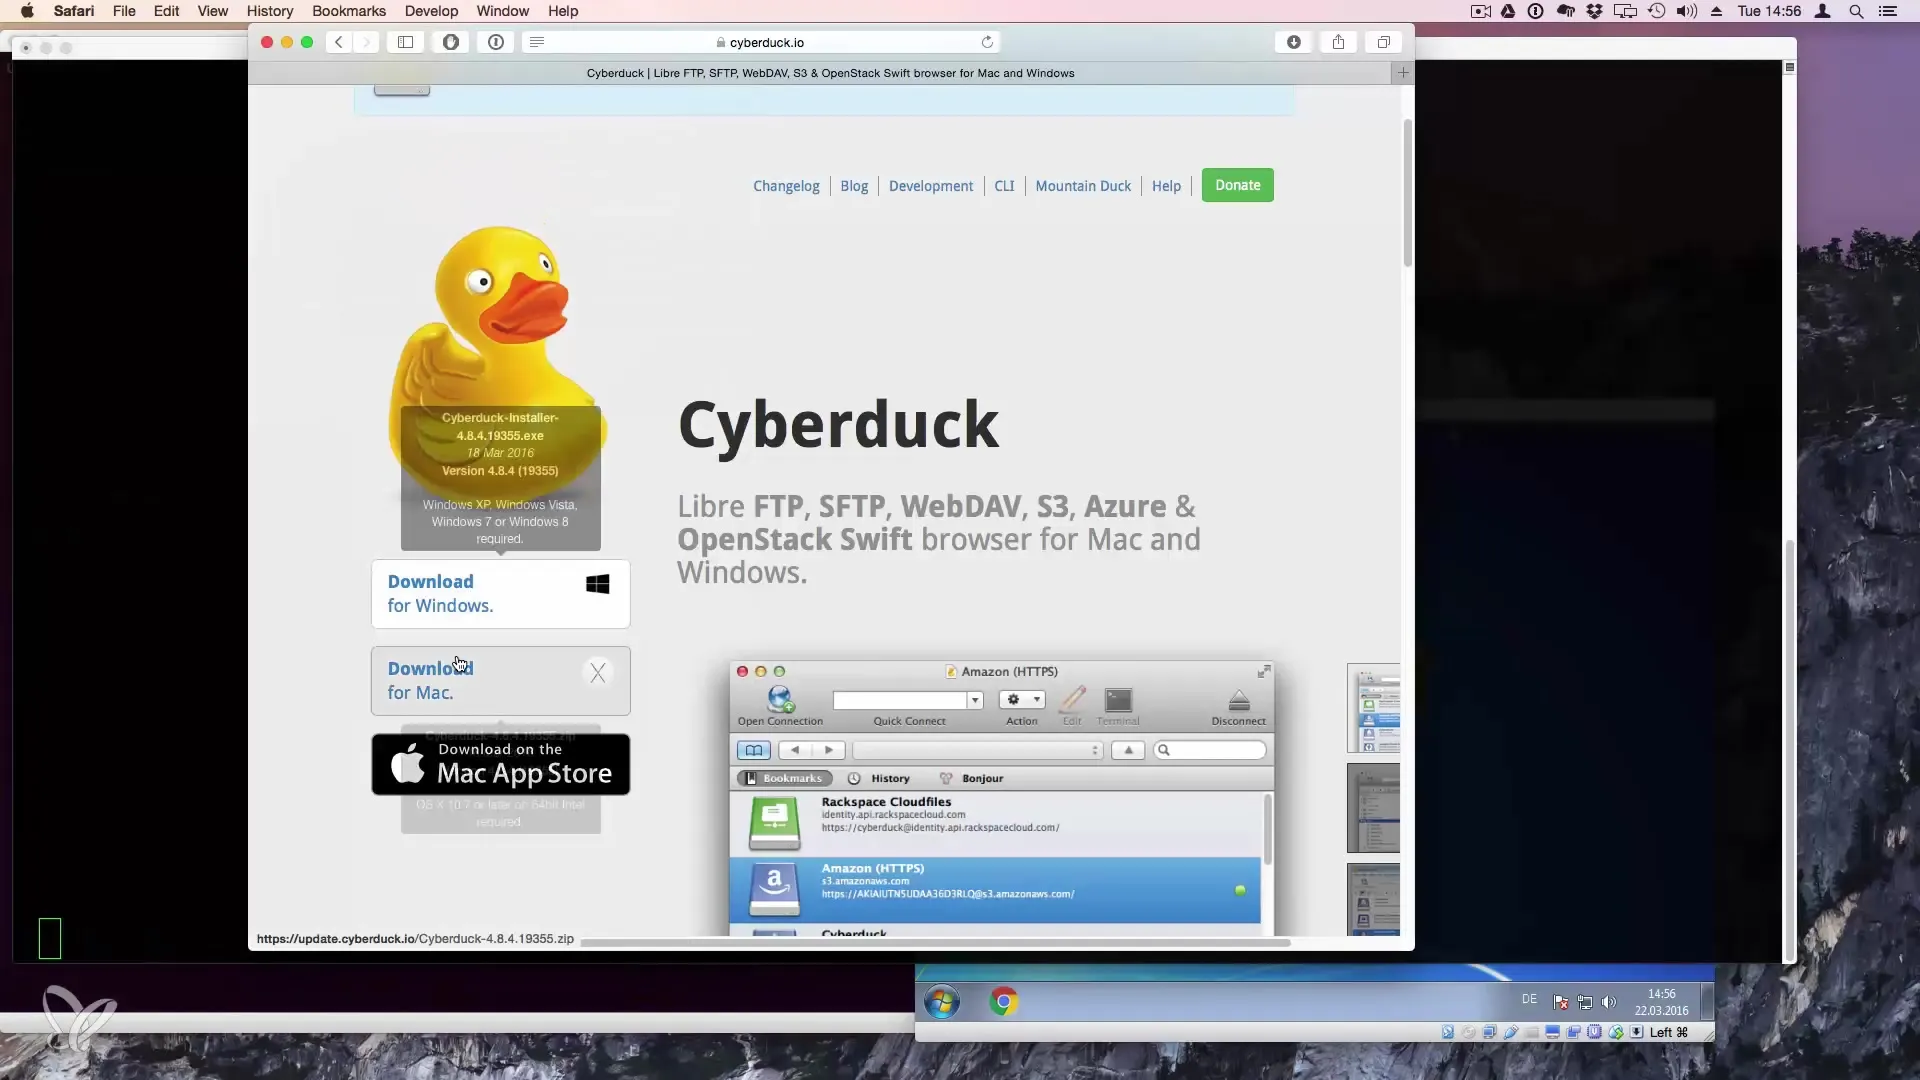1920x1080 pixels.
Task: Open a new Safari tab with plus
Action: coord(1403,73)
